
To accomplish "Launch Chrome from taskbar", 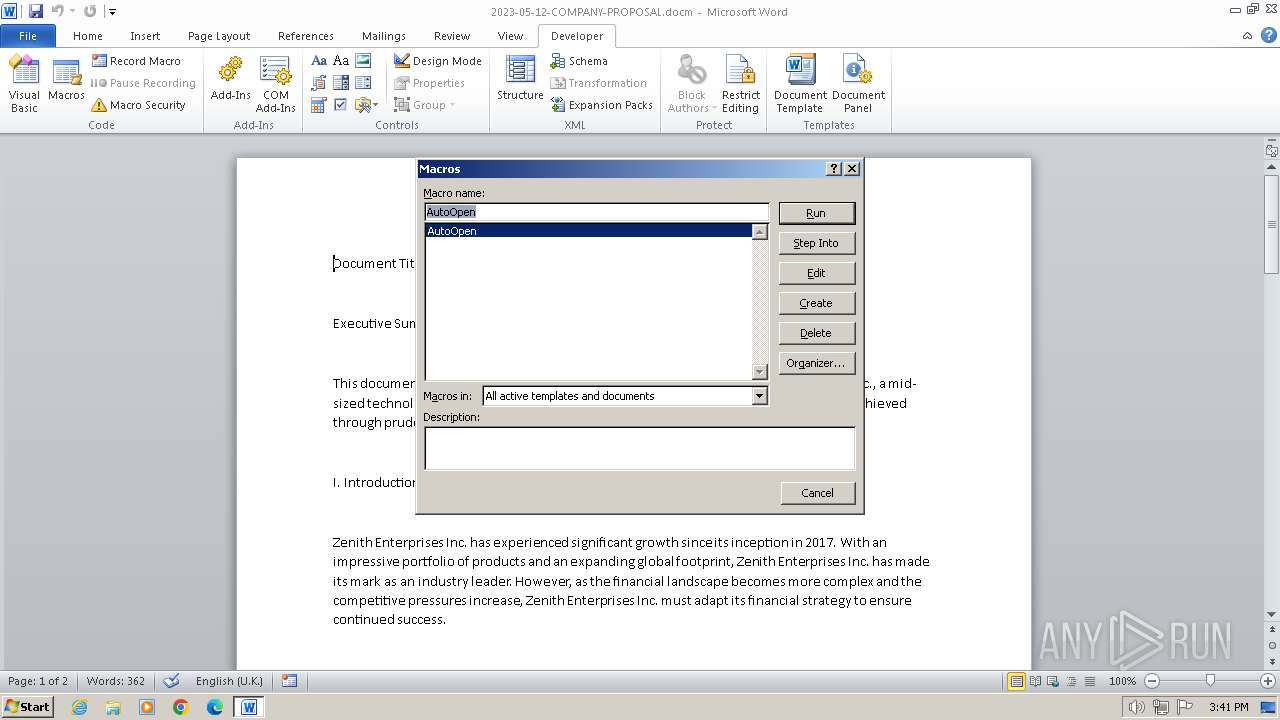I will pos(181,707).
